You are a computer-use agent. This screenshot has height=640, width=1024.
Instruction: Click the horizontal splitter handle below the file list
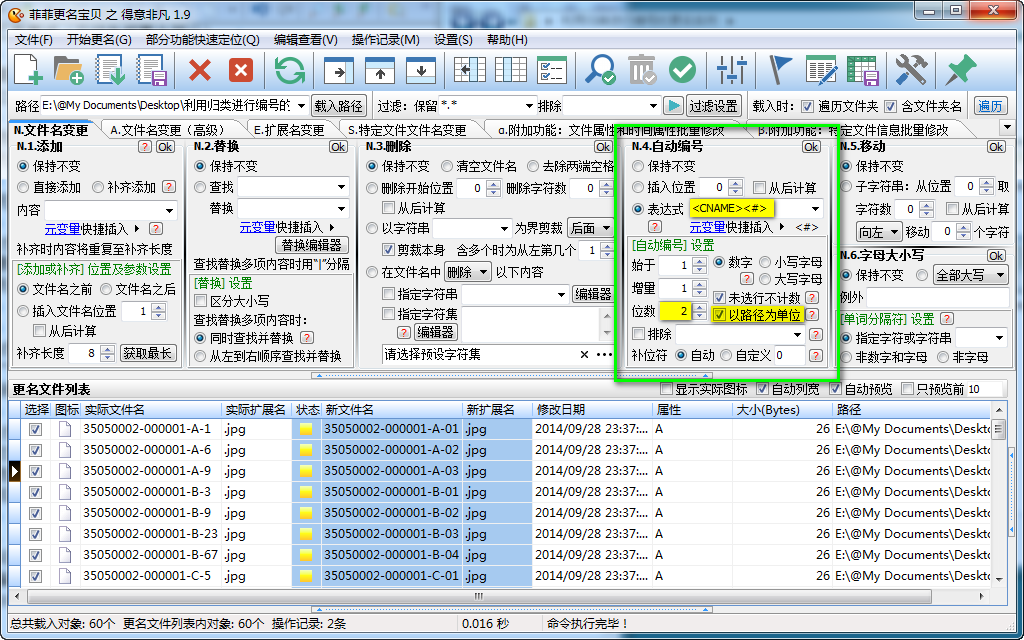510,610
